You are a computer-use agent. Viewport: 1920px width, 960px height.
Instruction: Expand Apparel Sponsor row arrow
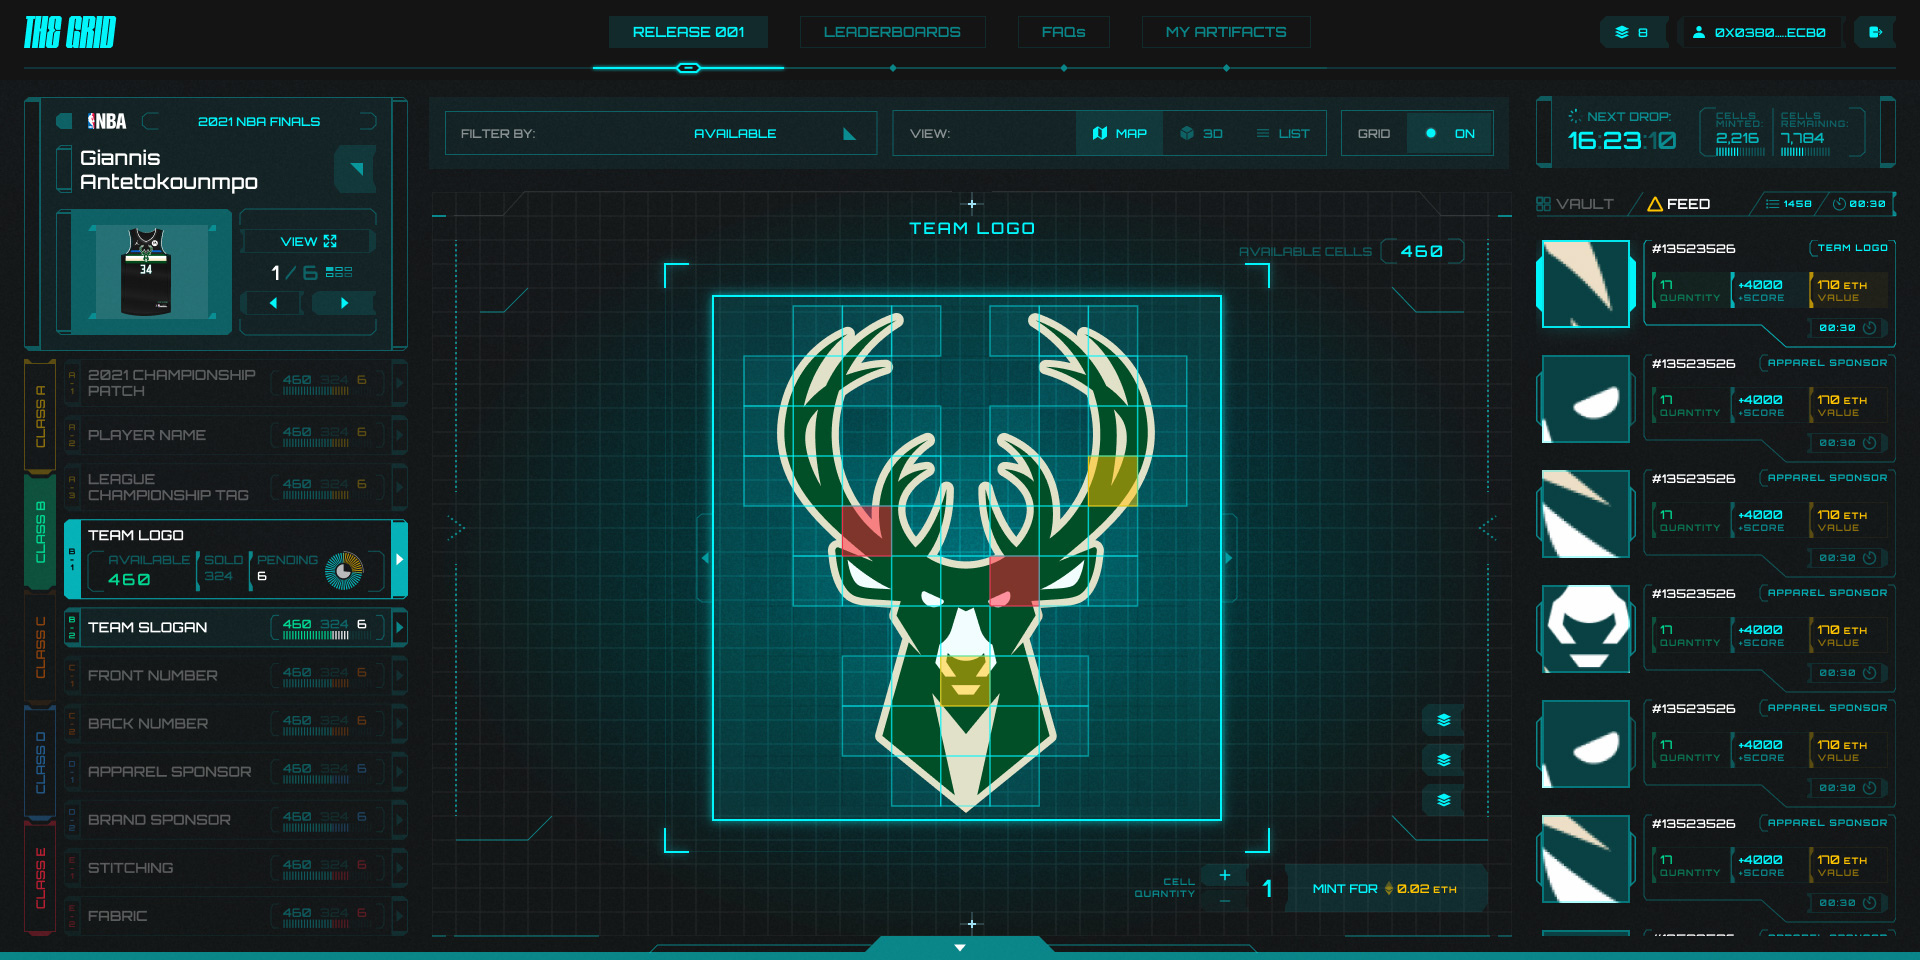coord(400,771)
